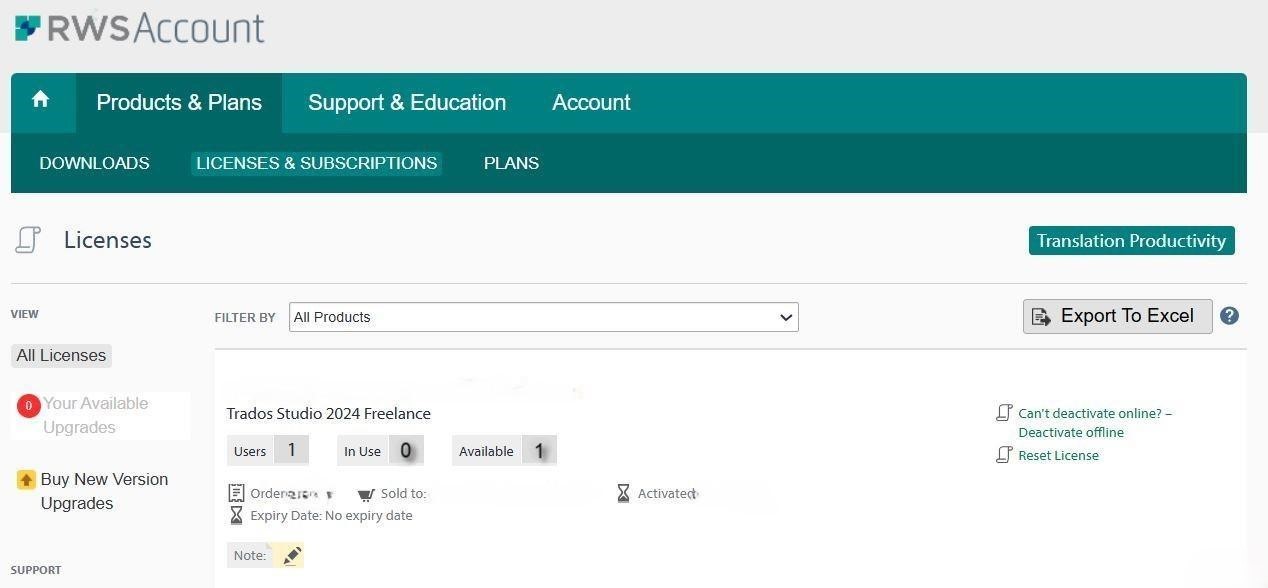Click the red upgrades count badge
Screen dimensions: 1268x588
pyautogui.click(x=28, y=405)
